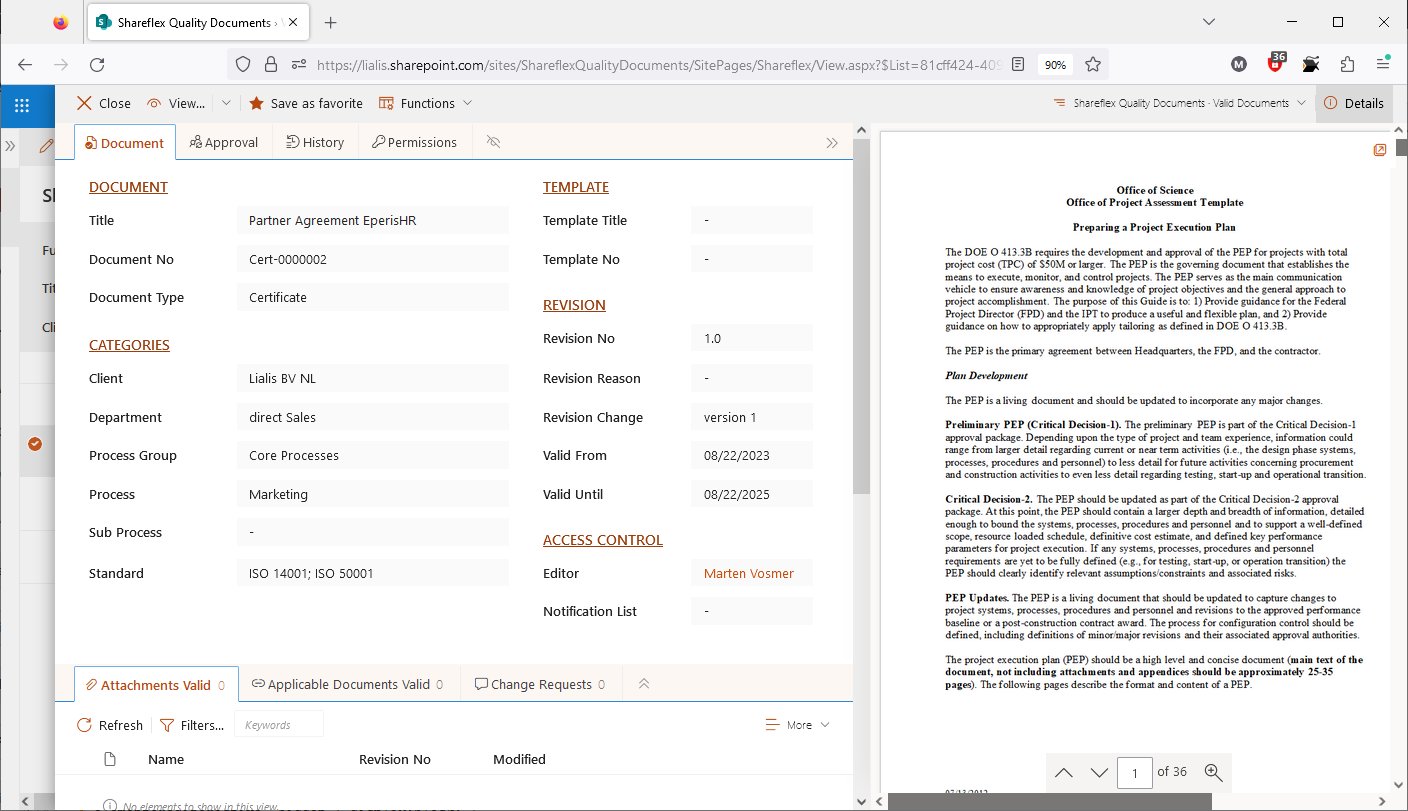Click the Keywords search field
This screenshot has width=1408, height=811.
click(x=279, y=725)
